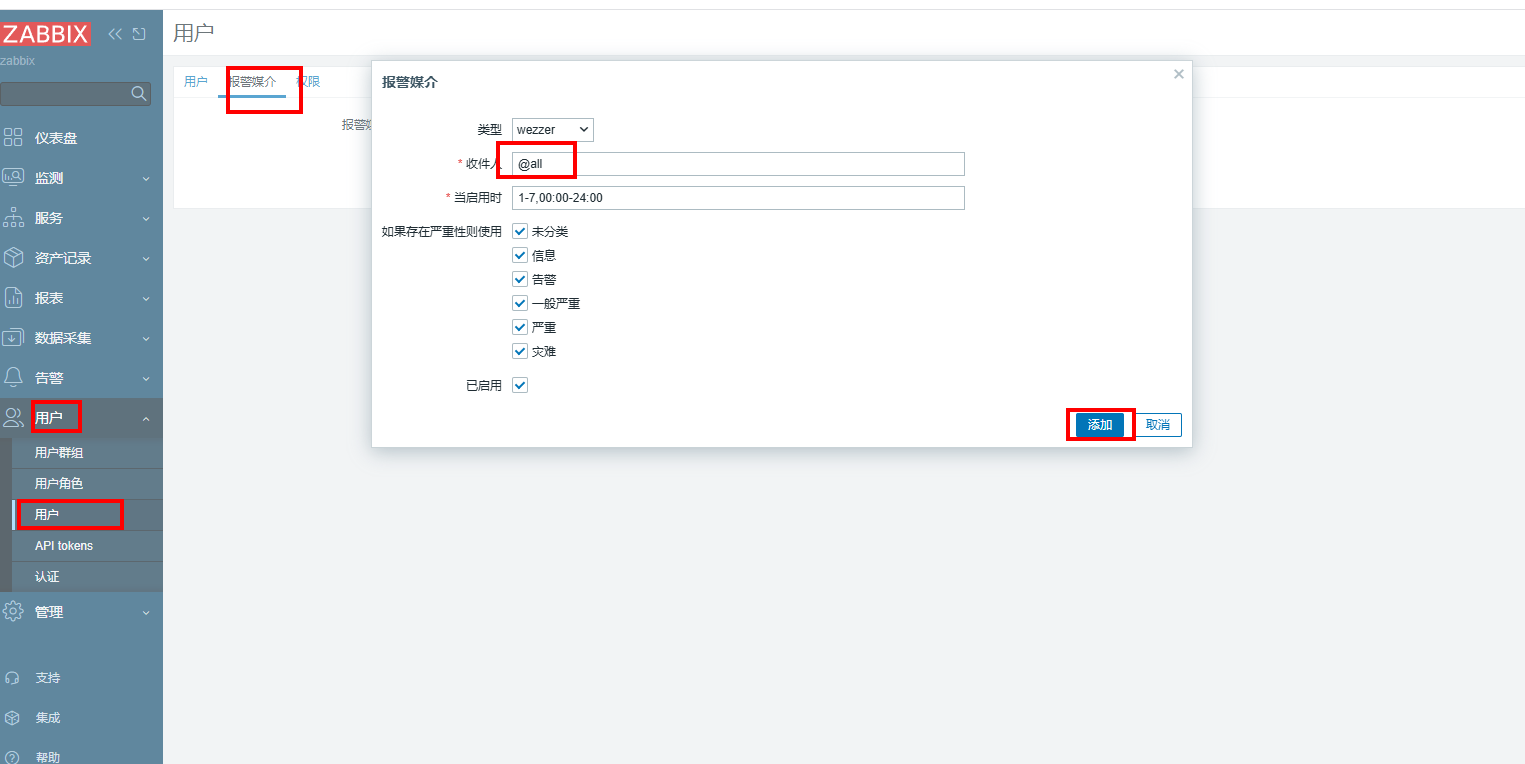The height and width of the screenshot is (764, 1525).
Task: Switch to the 权限 tab
Action: coord(308,82)
